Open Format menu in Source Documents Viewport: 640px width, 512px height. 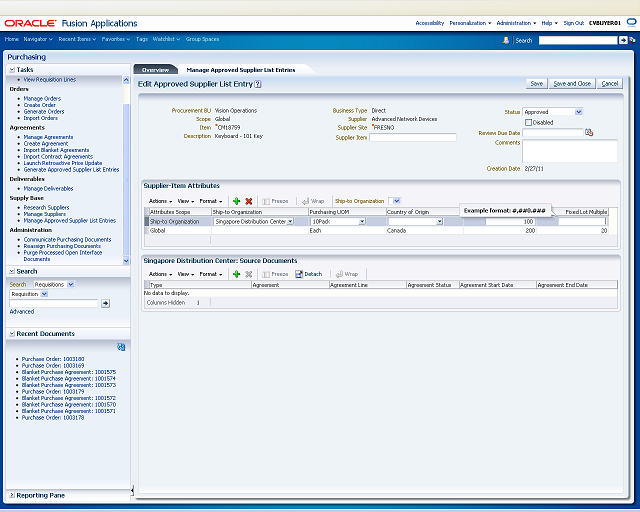211,274
